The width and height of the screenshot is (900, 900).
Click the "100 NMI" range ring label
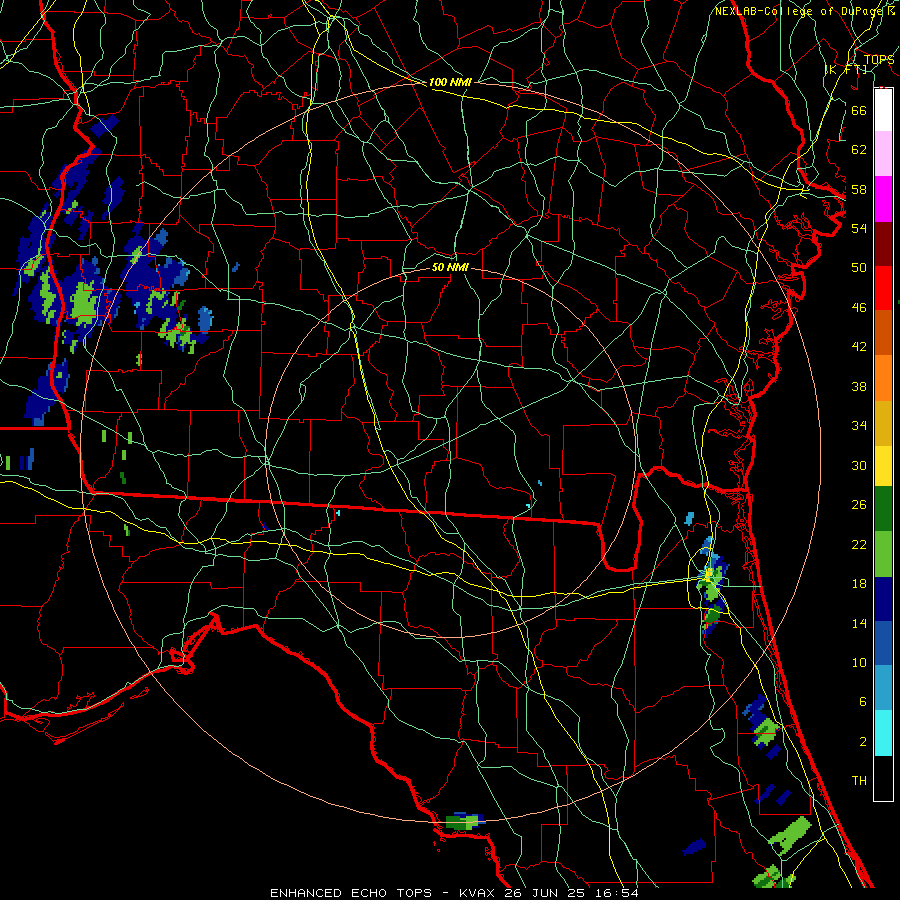pyautogui.click(x=450, y=82)
